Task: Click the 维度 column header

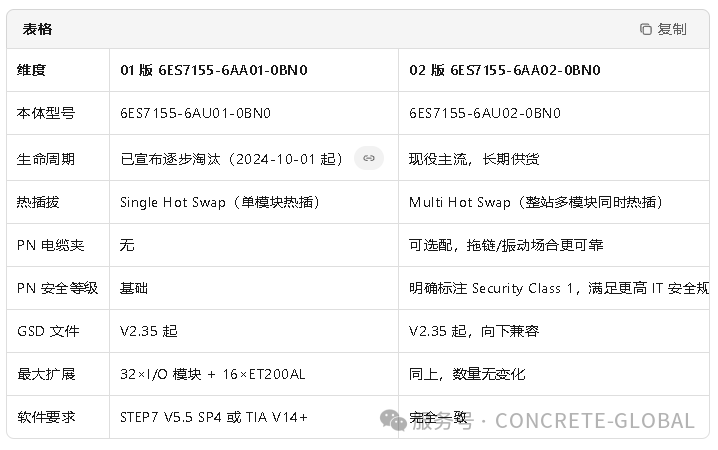Action: (x=32, y=70)
